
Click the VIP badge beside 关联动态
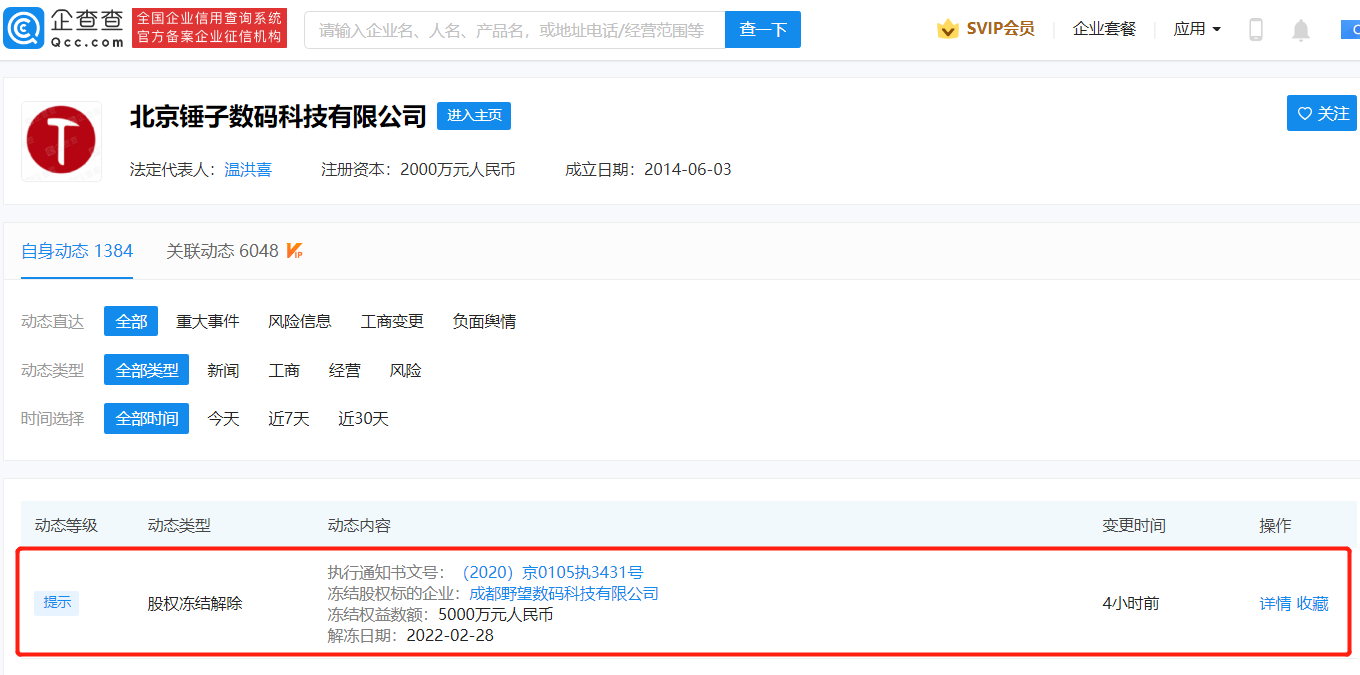click(x=294, y=251)
